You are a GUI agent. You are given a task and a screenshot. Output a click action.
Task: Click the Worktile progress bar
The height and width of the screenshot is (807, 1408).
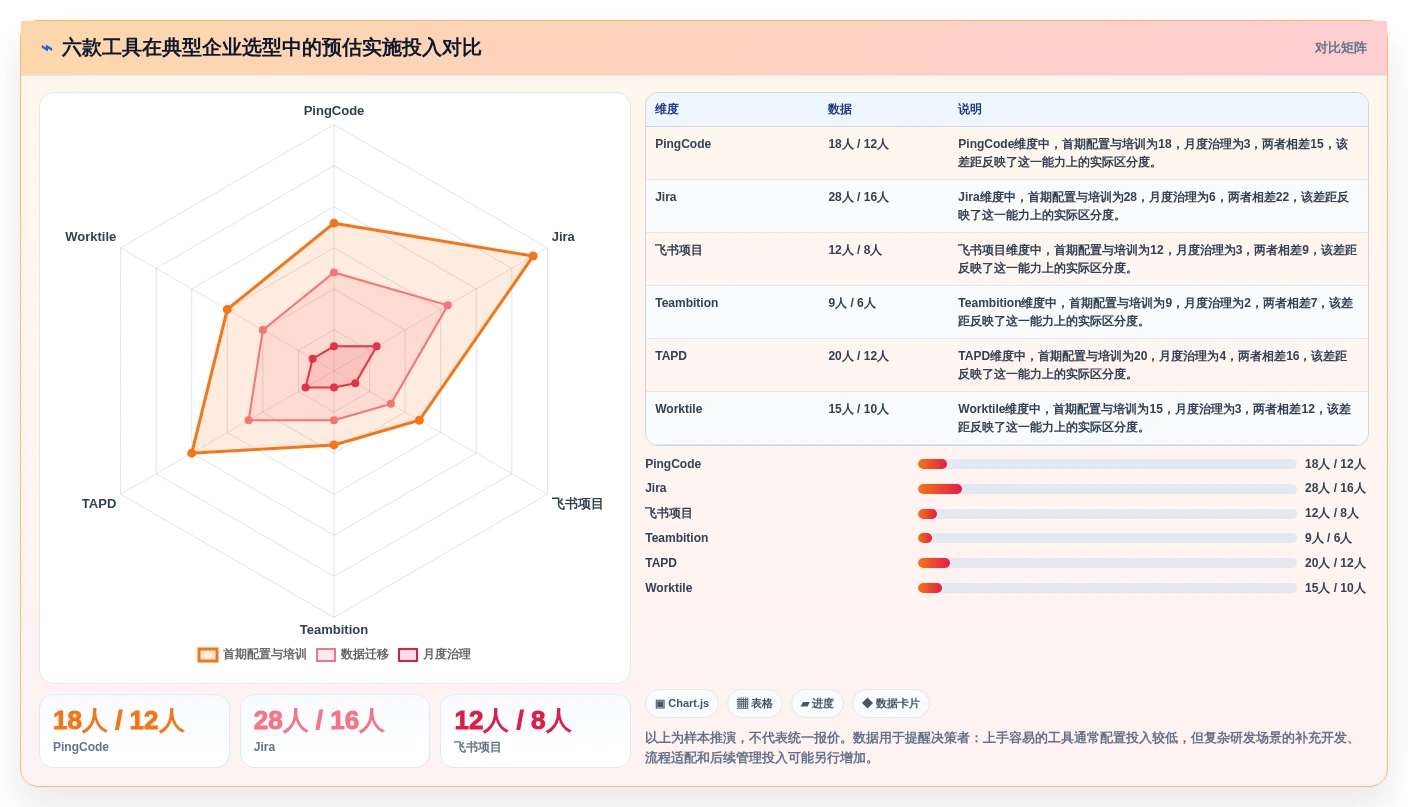[1107, 588]
